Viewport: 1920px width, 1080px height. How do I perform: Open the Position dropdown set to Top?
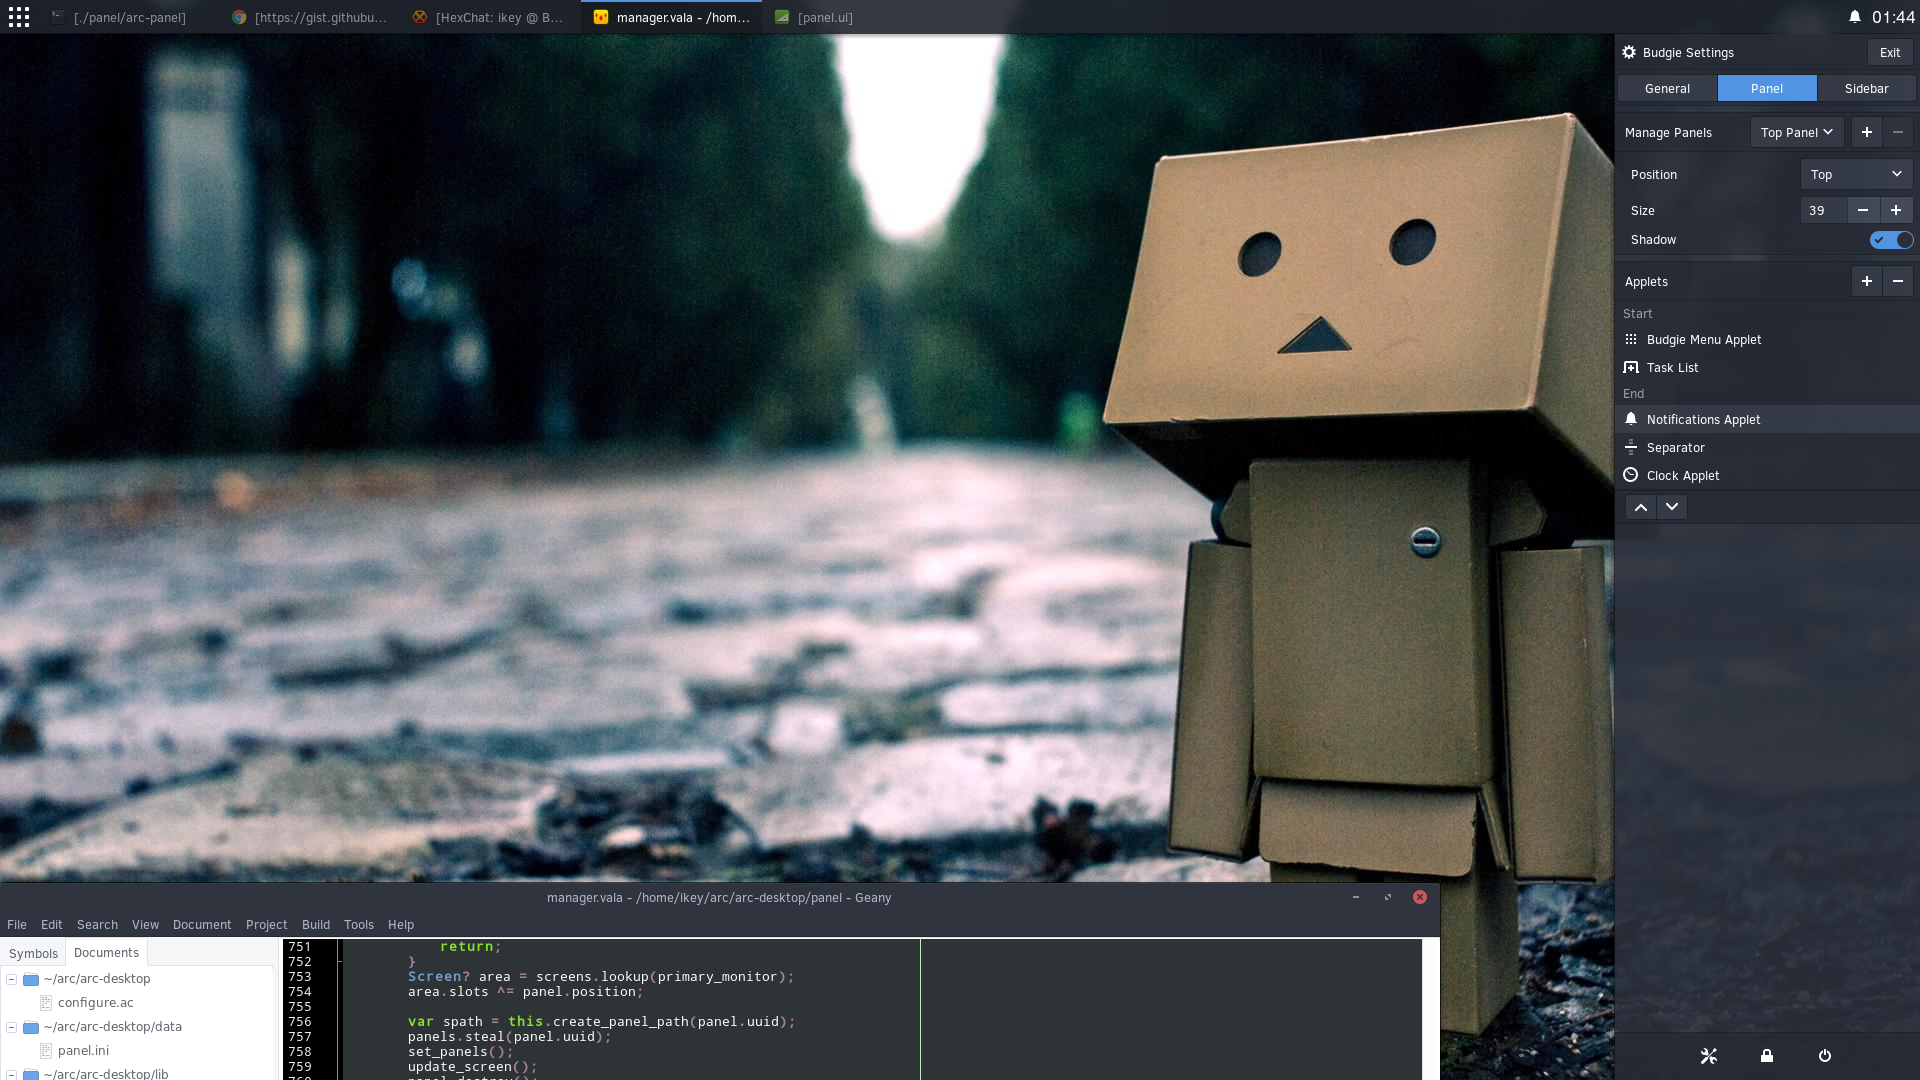click(1856, 174)
